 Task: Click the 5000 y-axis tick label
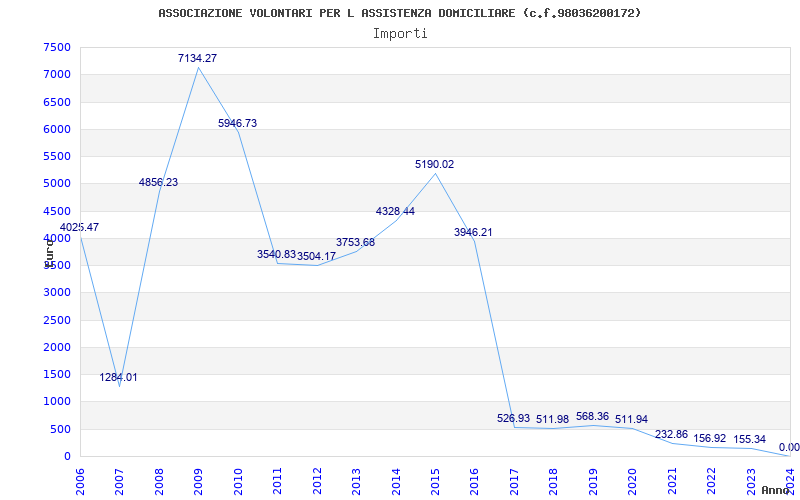point(57,184)
